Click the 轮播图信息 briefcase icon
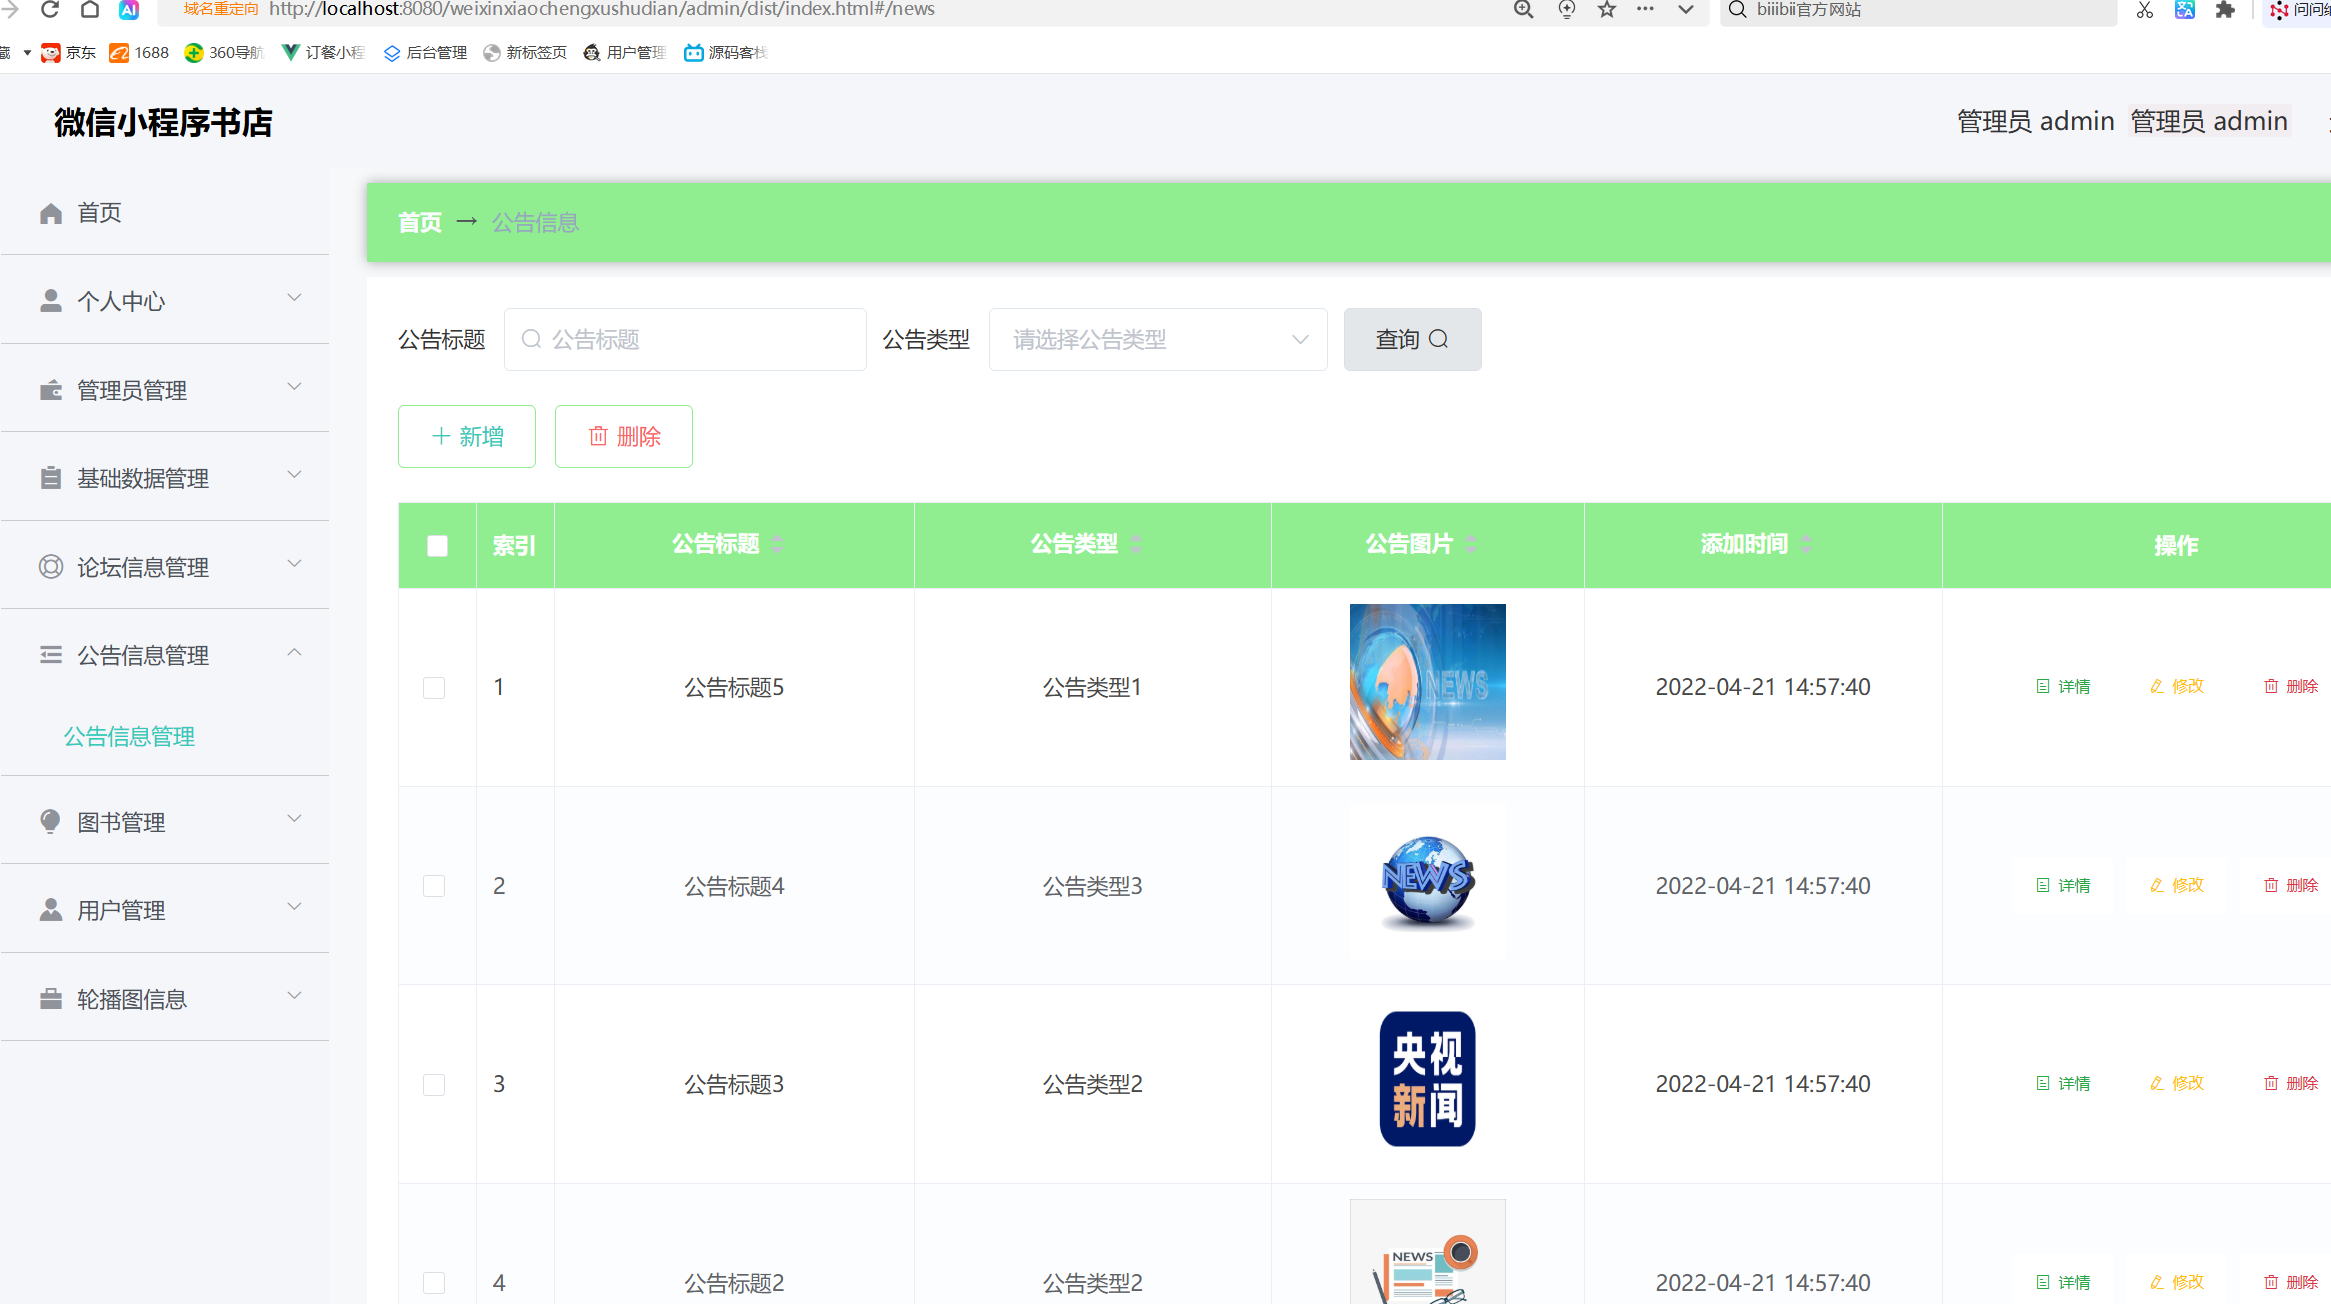The height and width of the screenshot is (1304, 2331). (51, 997)
